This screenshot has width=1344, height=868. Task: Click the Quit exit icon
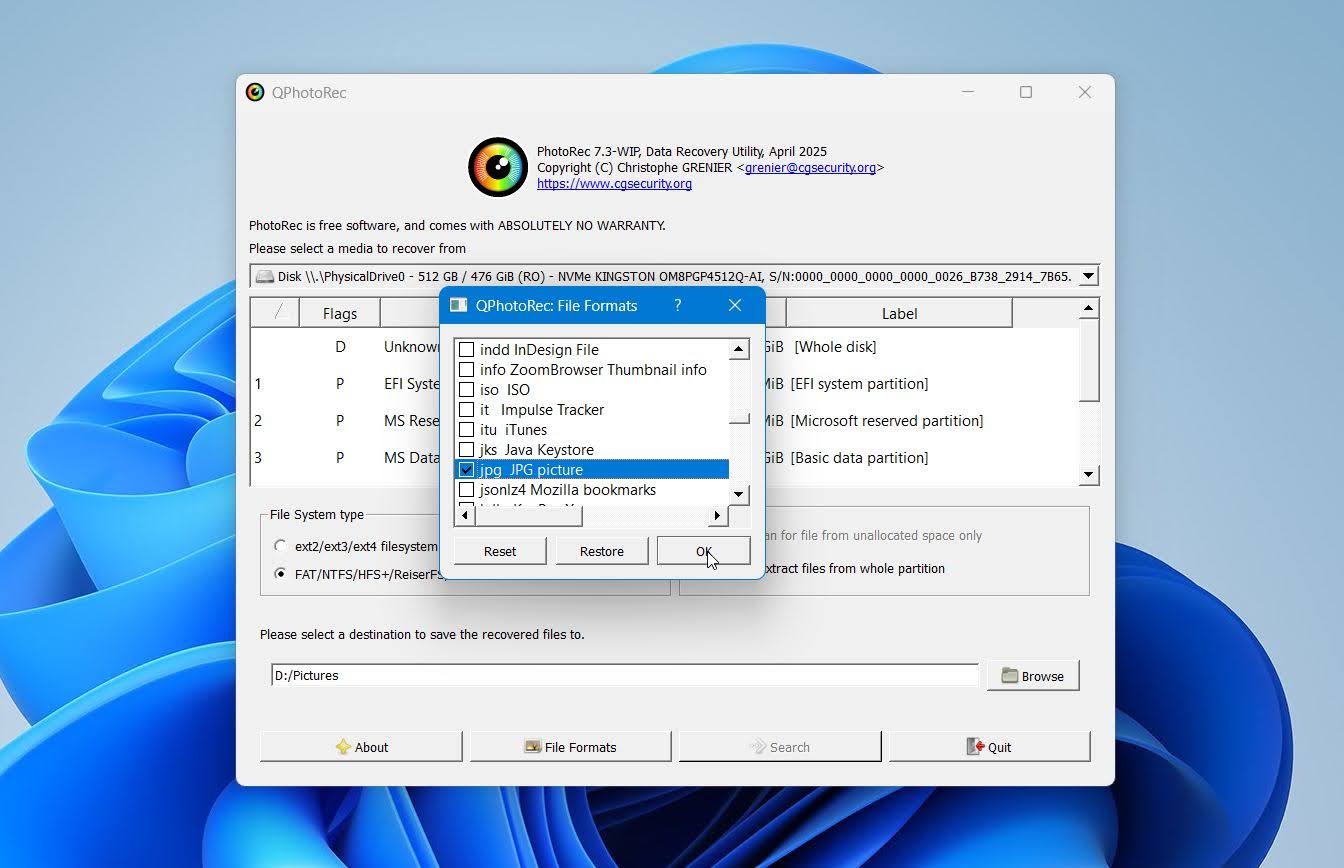pyautogui.click(x=972, y=746)
